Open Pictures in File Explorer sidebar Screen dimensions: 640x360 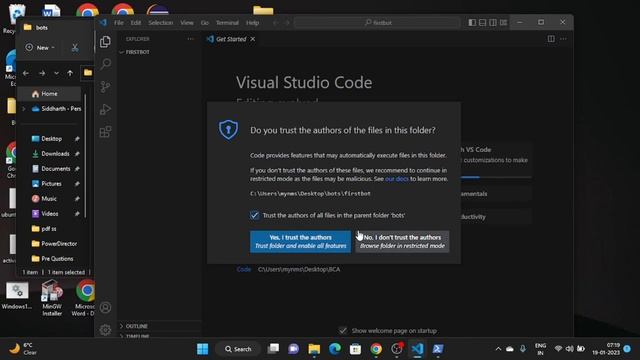(52, 184)
